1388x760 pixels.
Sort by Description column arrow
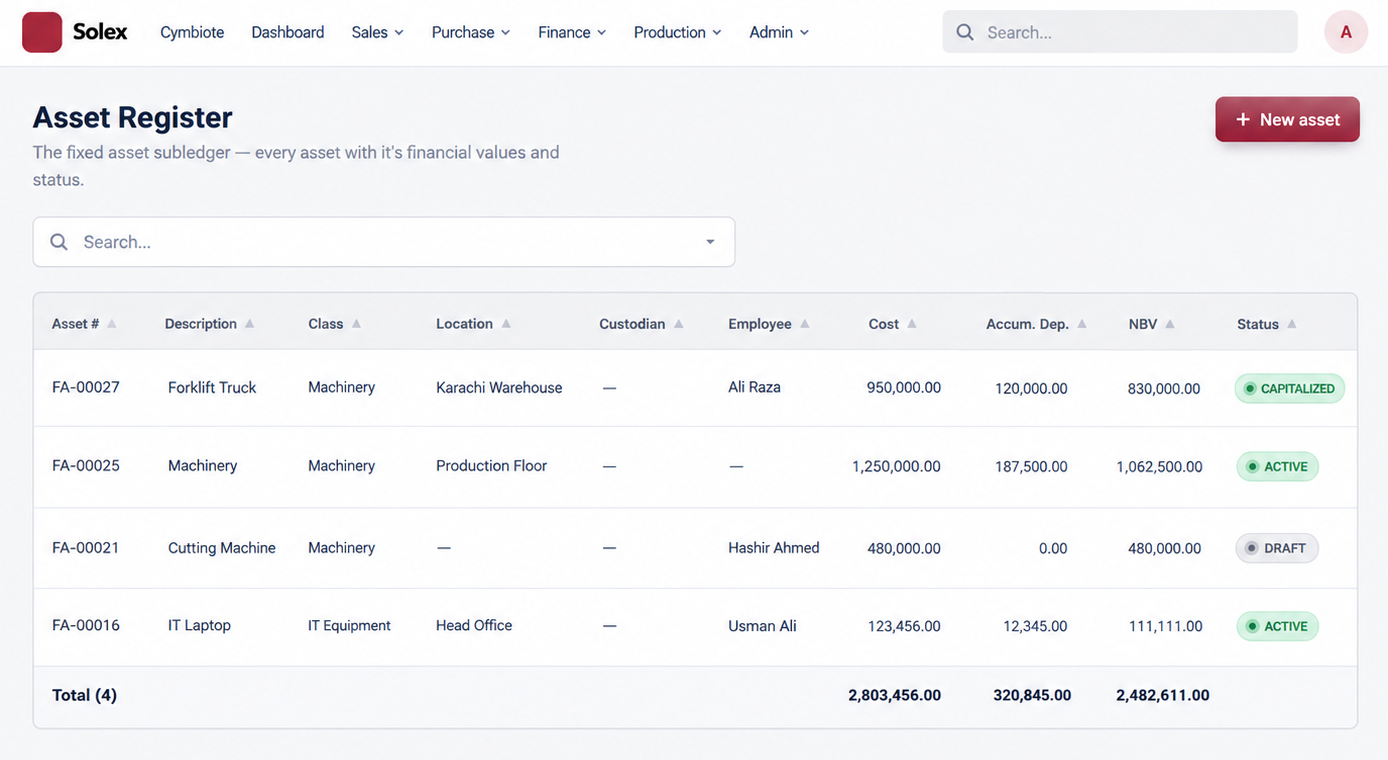[x=250, y=324]
